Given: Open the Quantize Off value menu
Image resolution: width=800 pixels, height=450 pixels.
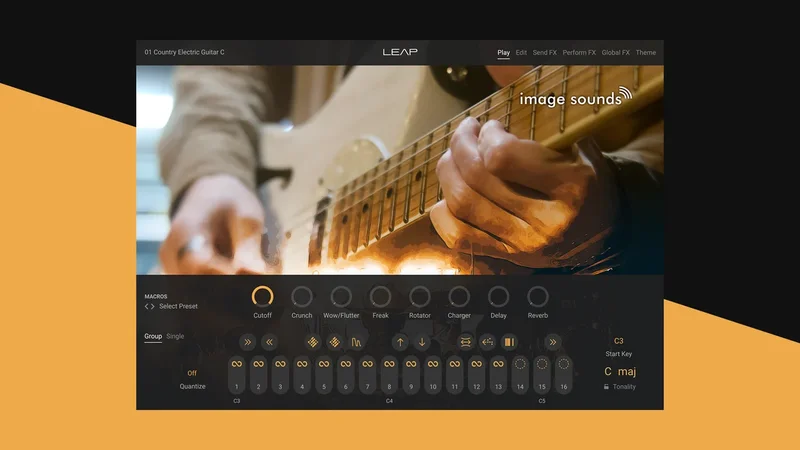Looking at the screenshot, I should [x=192, y=373].
